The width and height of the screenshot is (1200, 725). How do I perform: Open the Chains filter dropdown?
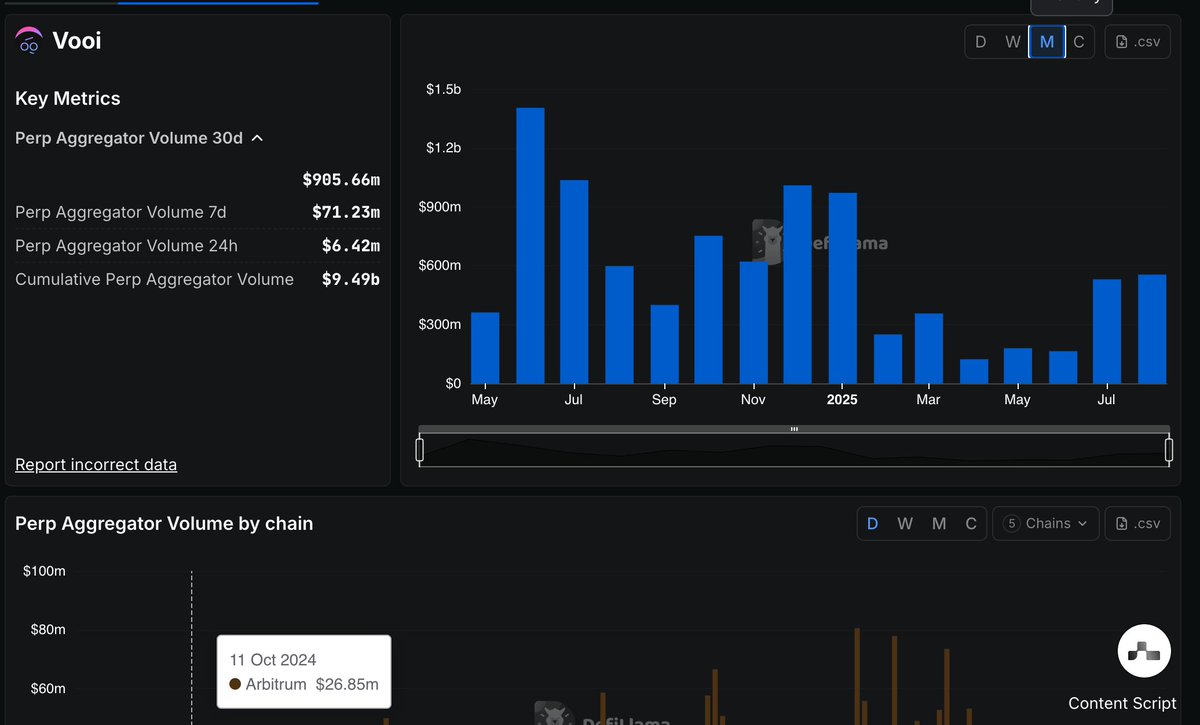(x=1045, y=523)
